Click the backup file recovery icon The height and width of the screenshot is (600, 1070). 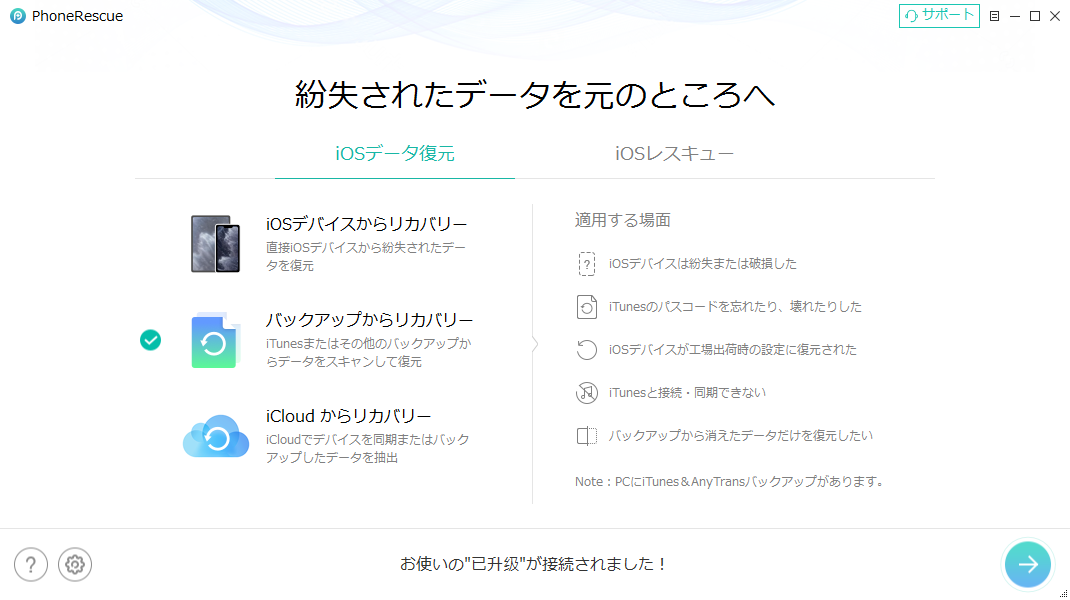215,340
